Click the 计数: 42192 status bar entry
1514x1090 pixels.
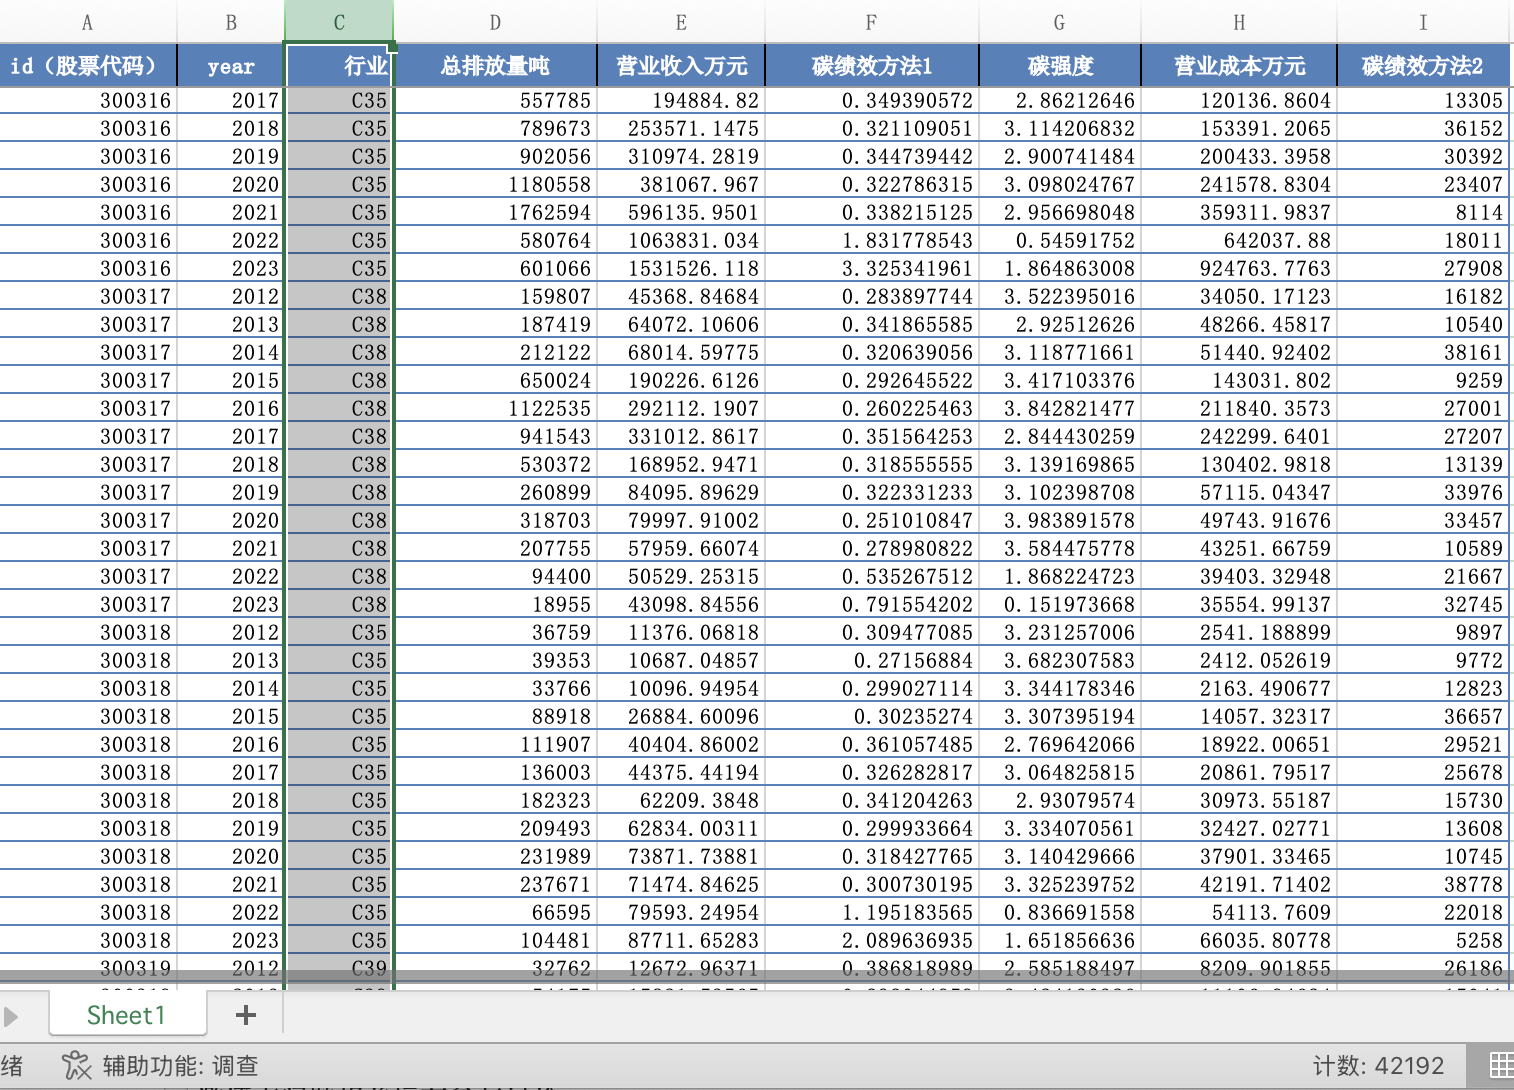pyautogui.click(x=1378, y=1066)
